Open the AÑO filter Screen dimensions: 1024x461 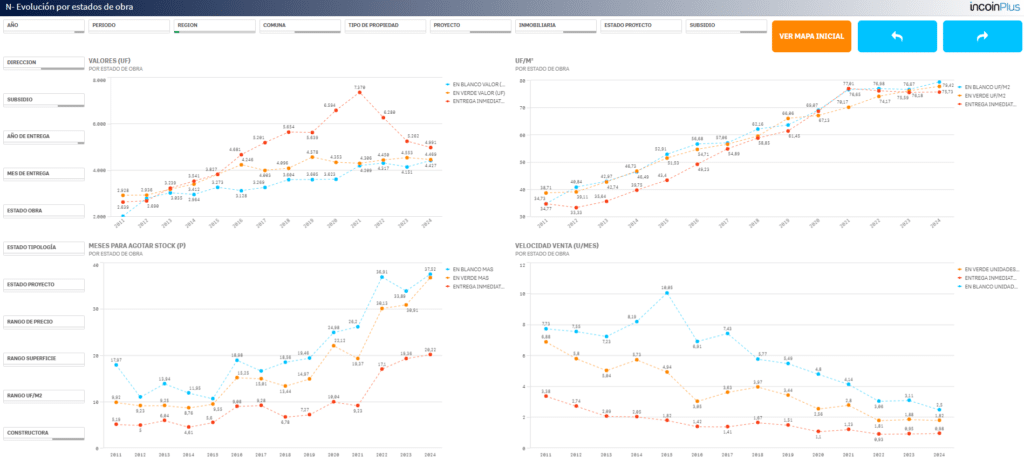44,26
